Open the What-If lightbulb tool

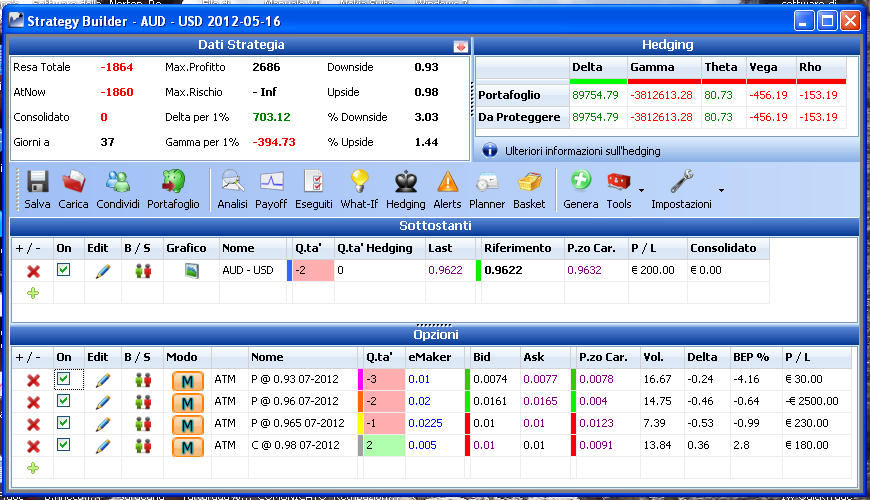360,182
